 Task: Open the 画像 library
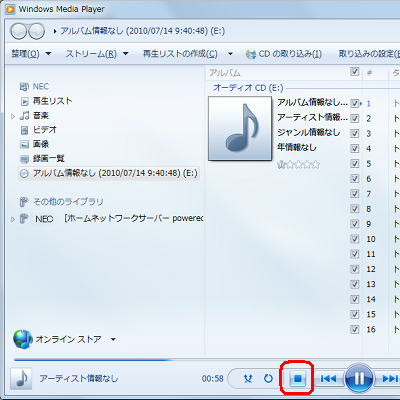click(x=41, y=144)
